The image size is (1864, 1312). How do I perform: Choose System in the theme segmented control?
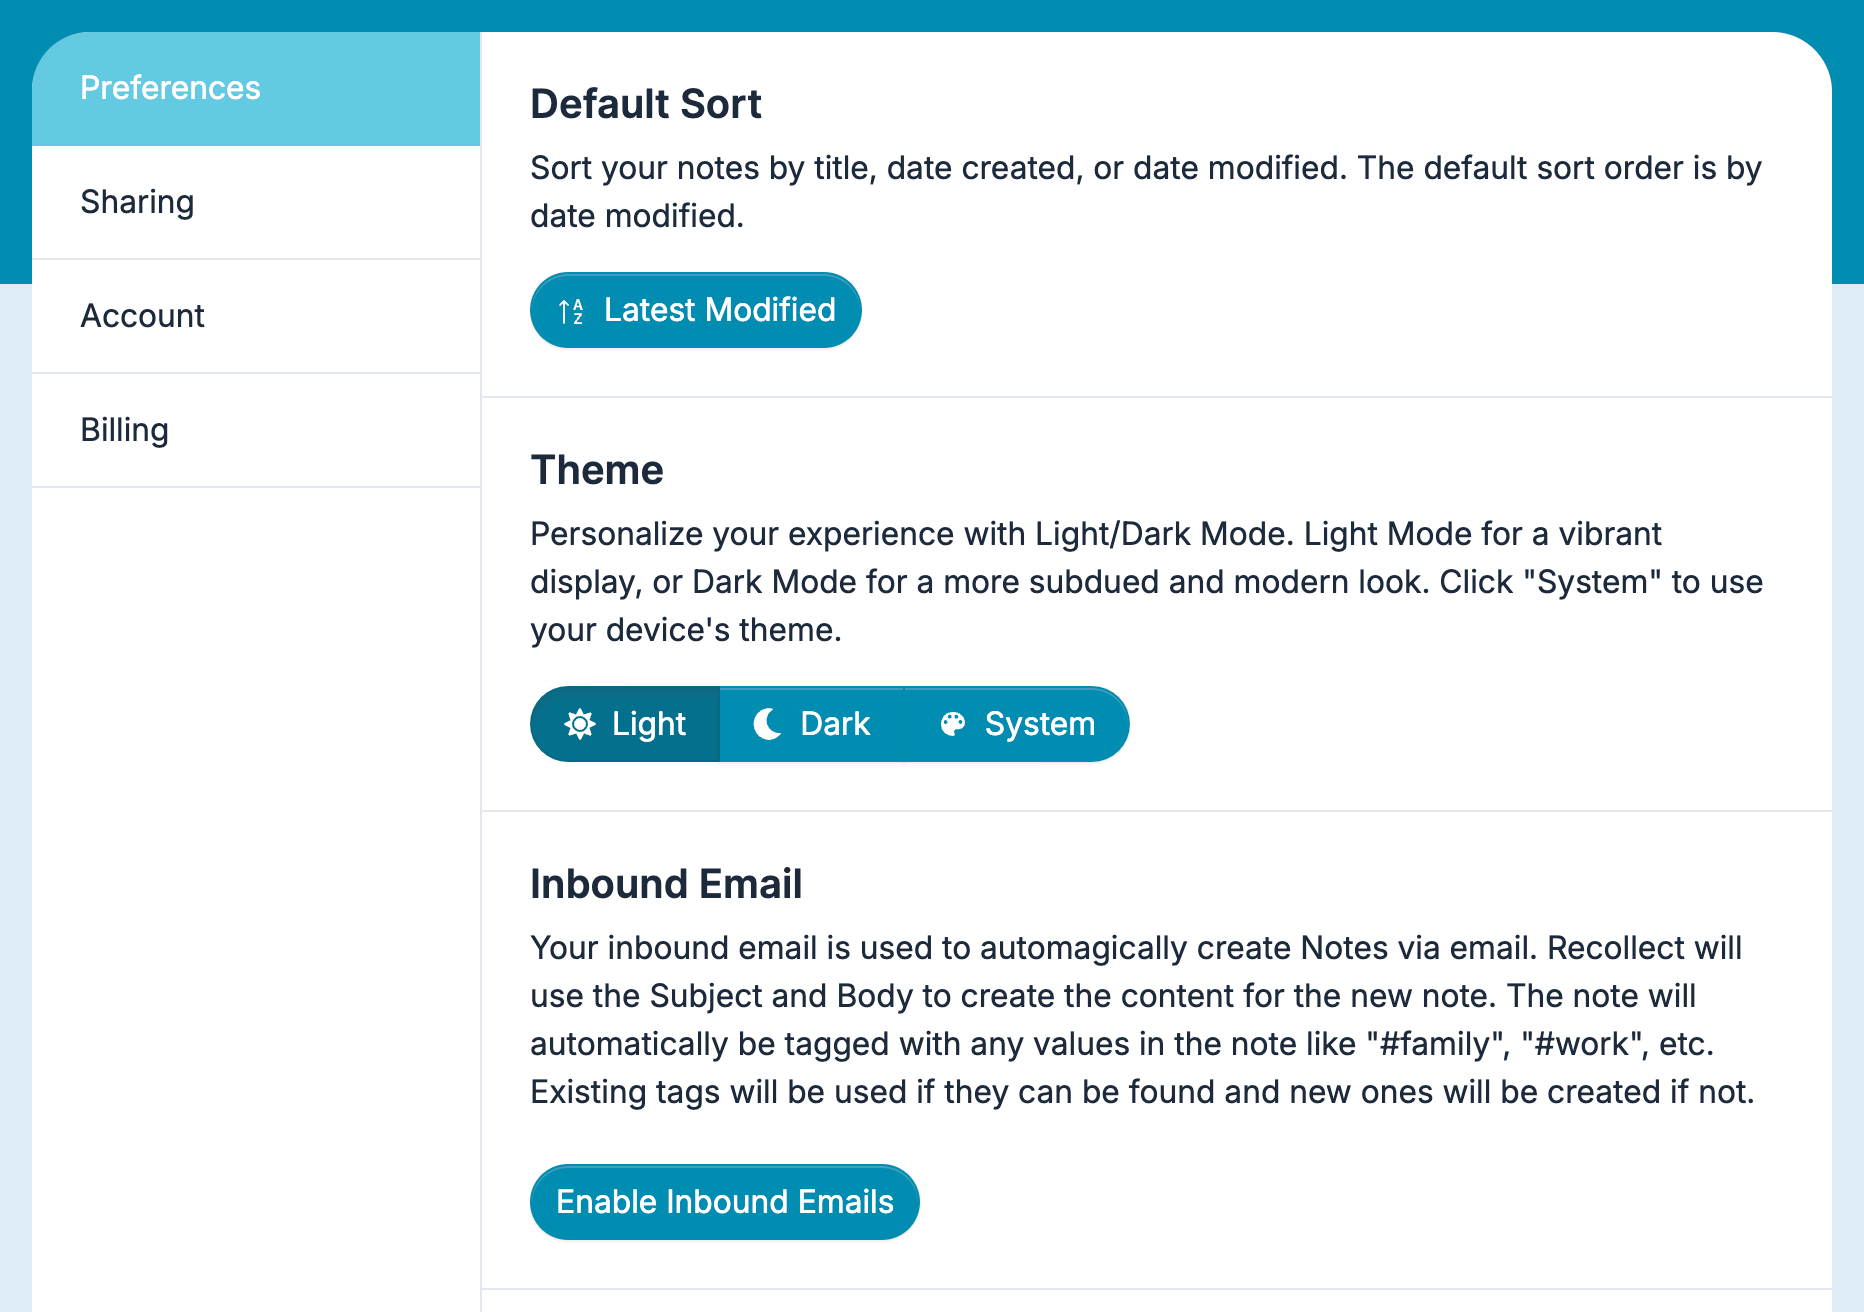[x=1016, y=723]
